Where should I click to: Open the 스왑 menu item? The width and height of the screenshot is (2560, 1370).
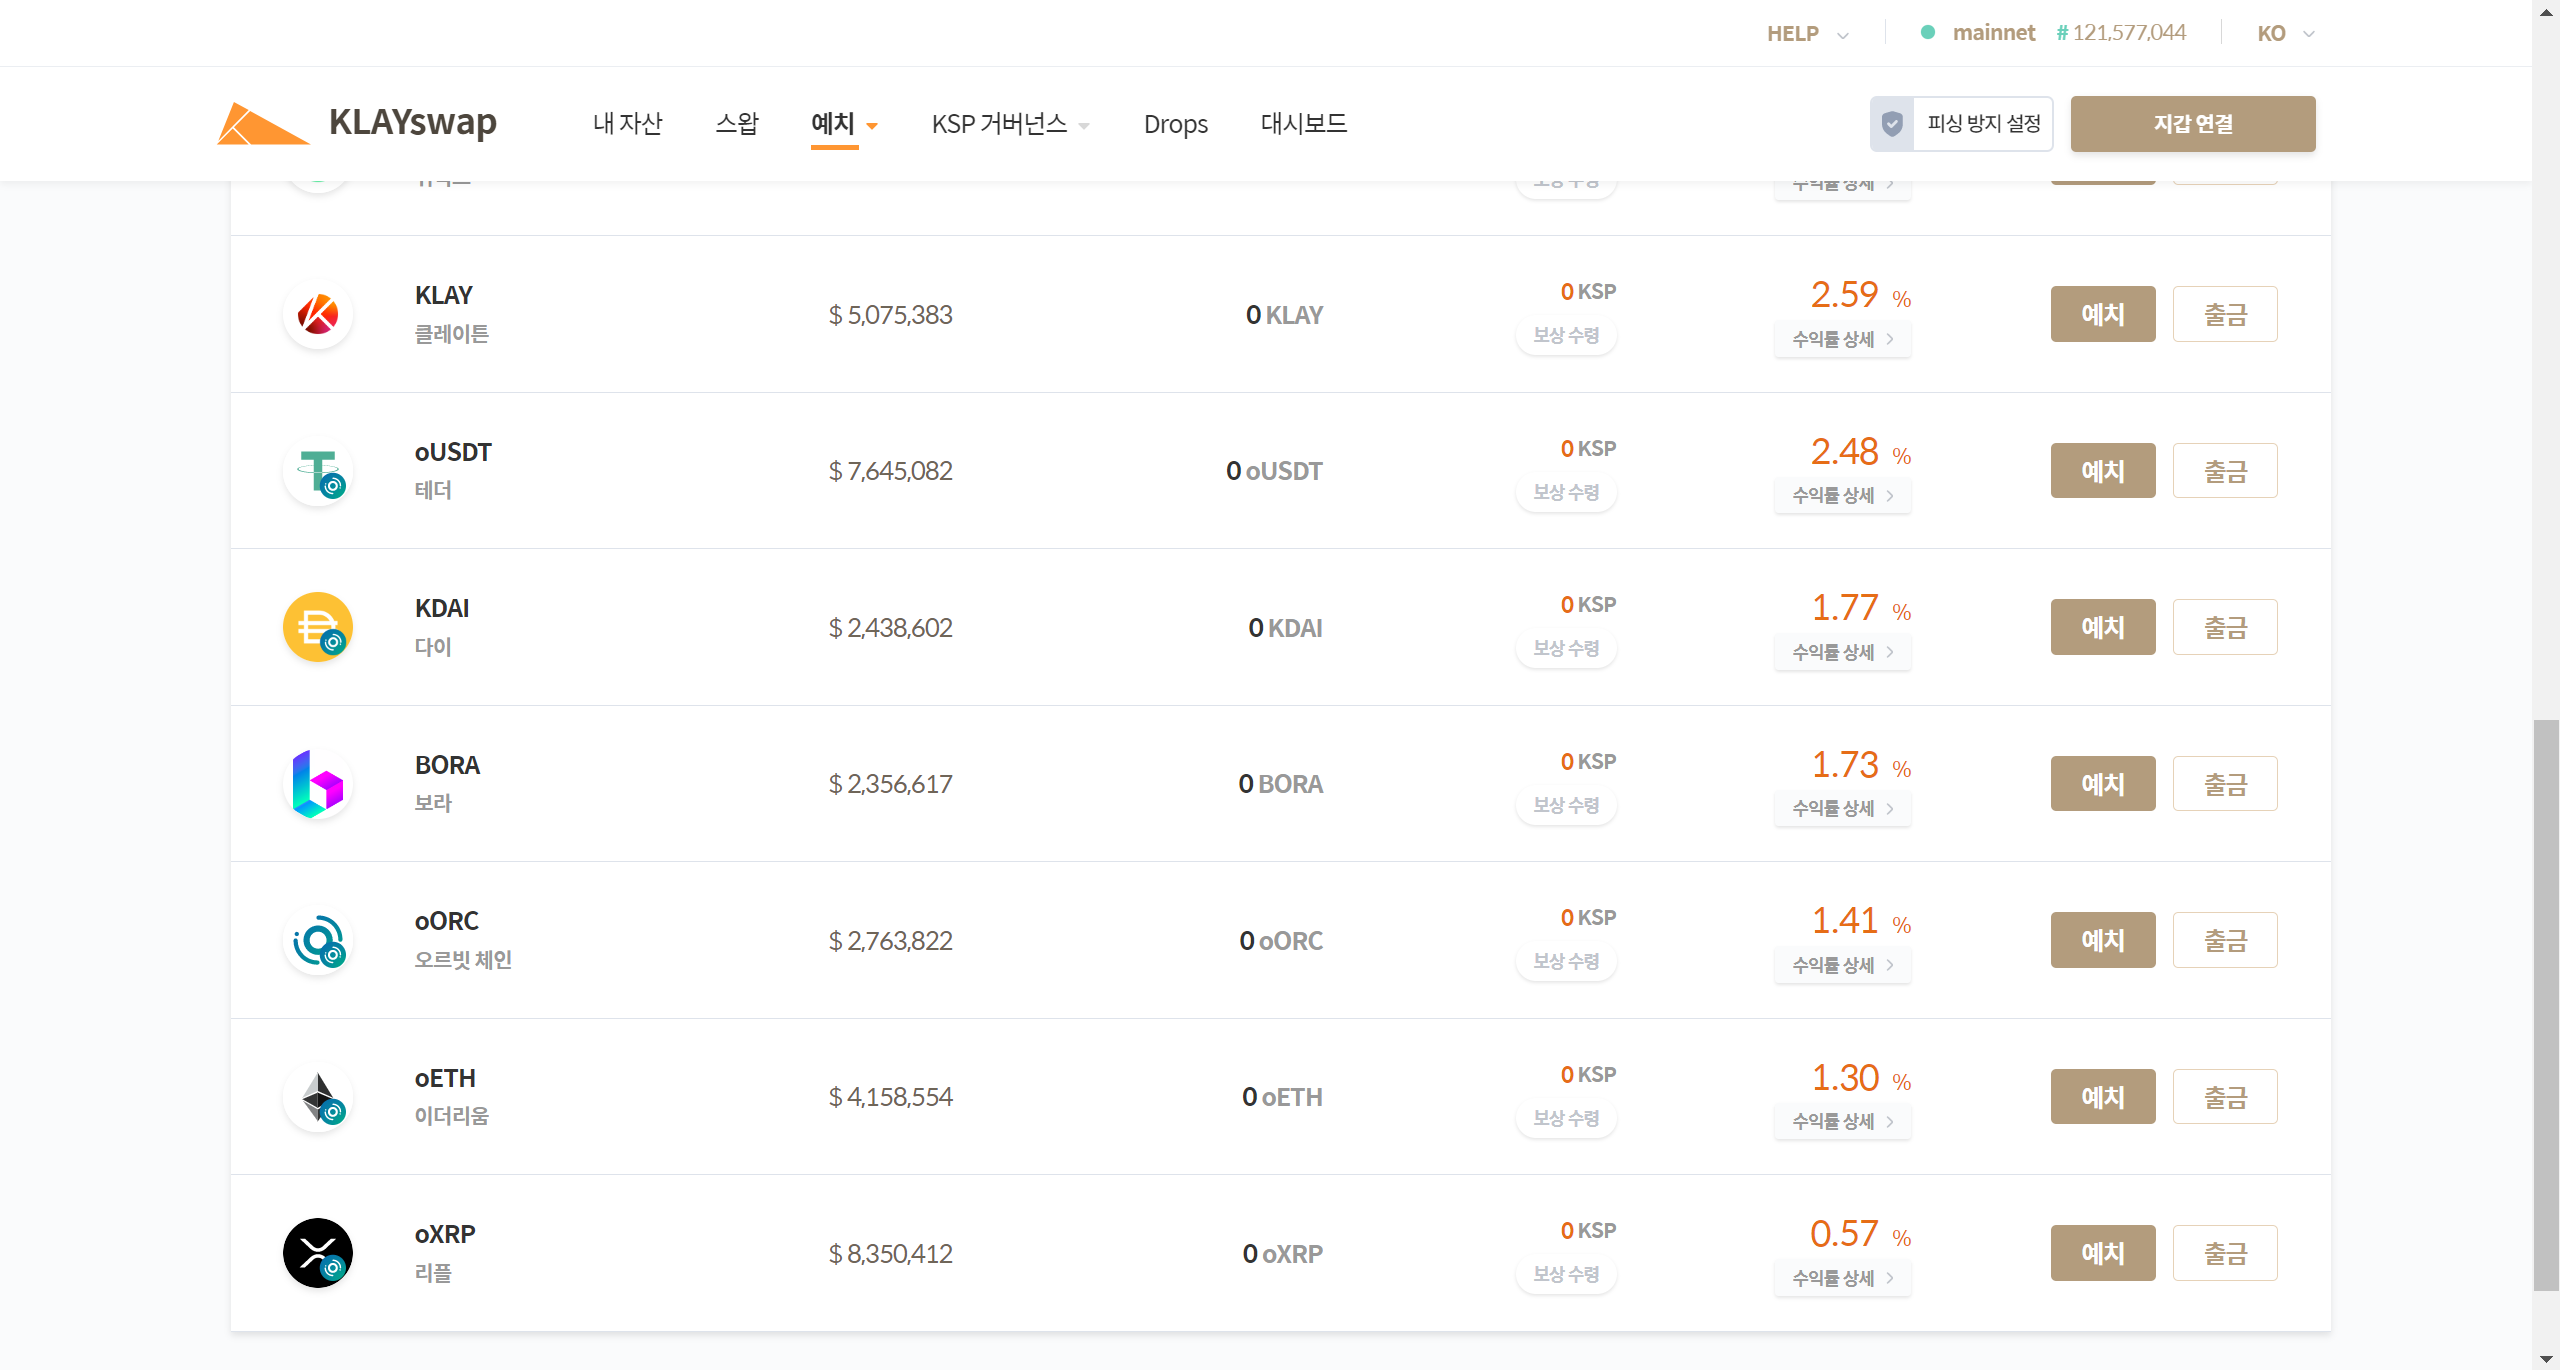(737, 124)
